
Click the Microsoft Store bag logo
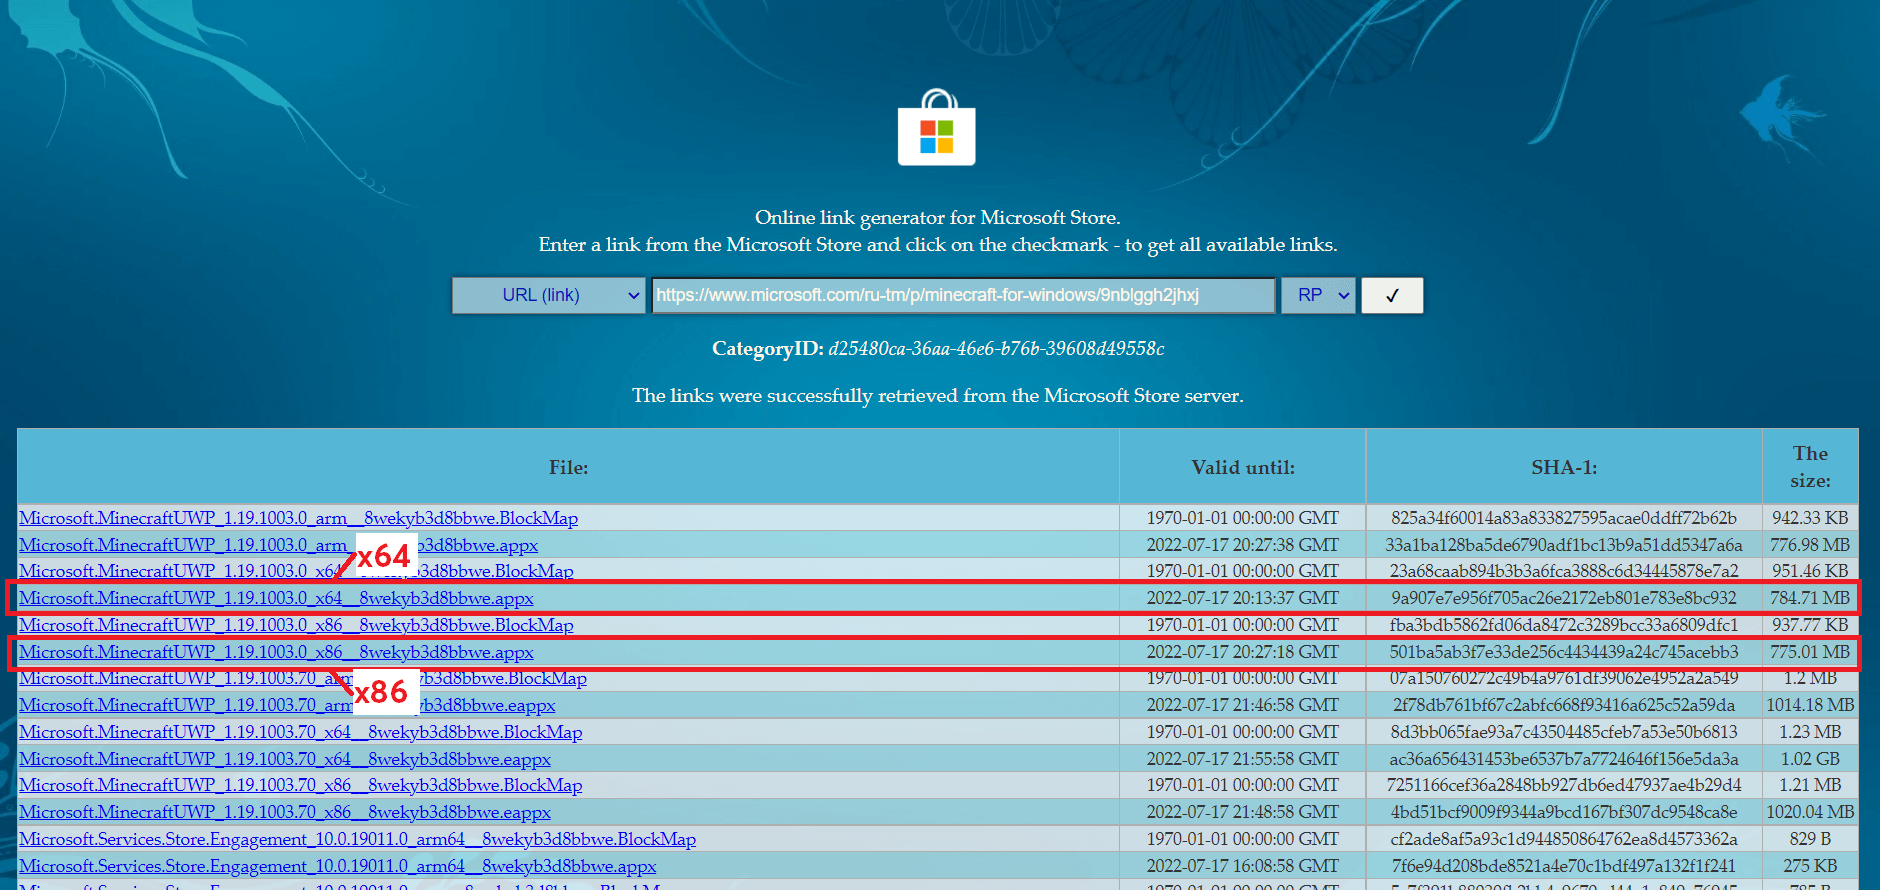tap(936, 128)
